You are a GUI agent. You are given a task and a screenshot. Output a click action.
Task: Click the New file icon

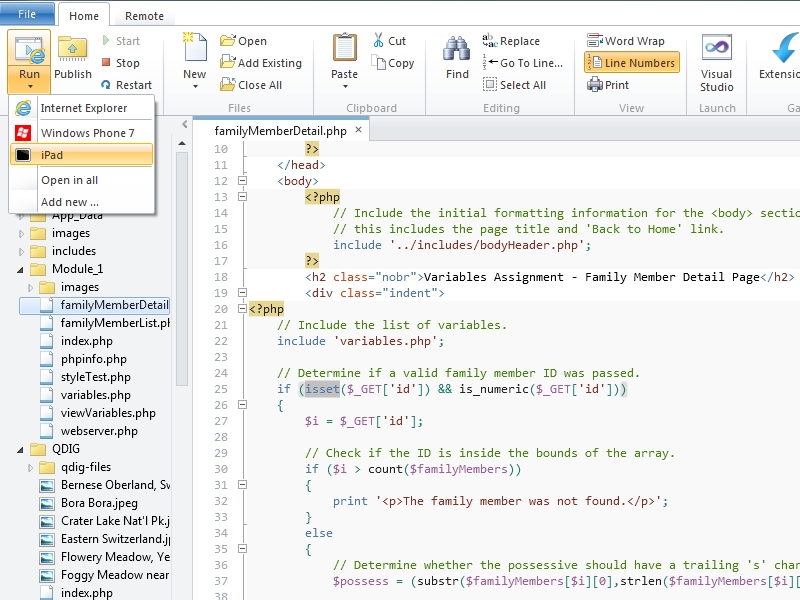tap(194, 57)
